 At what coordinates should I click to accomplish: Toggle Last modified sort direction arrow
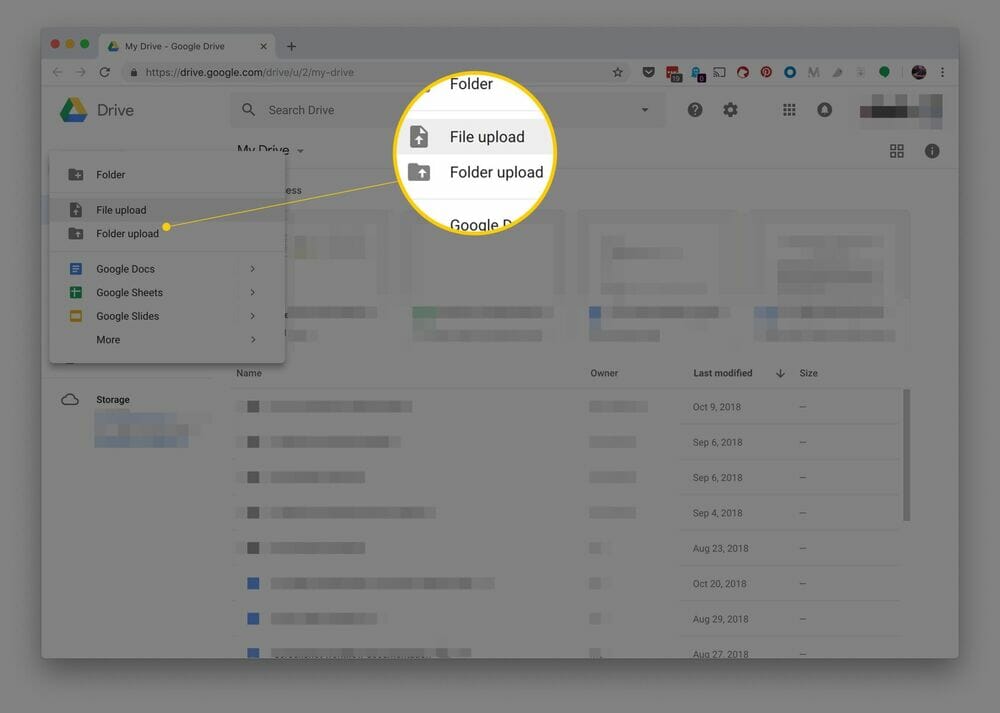(779, 373)
